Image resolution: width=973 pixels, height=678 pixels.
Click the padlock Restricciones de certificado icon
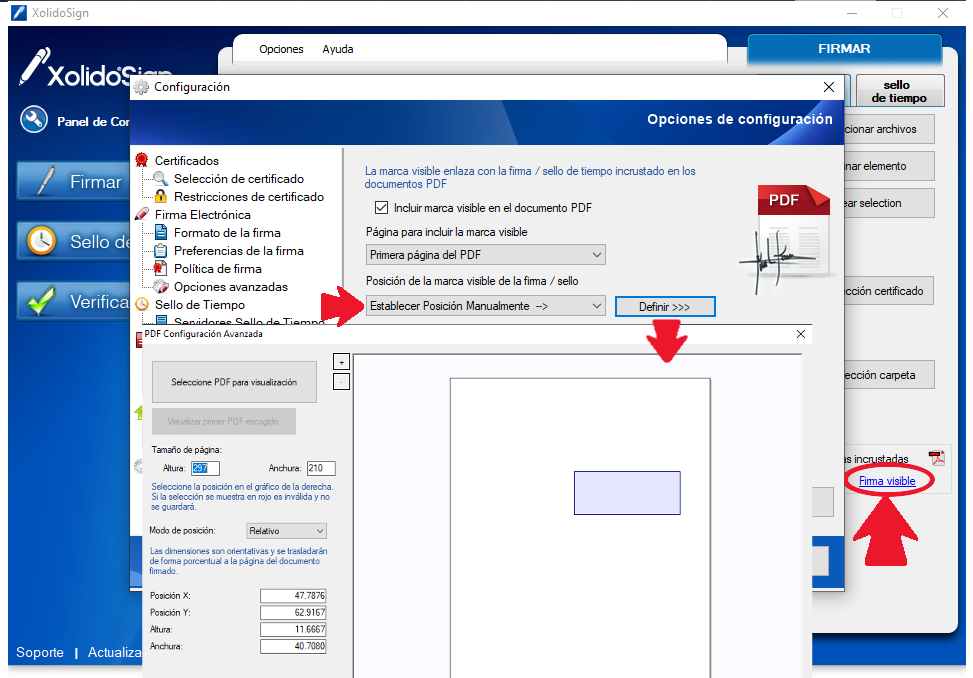pyautogui.click(x=160, y=197)
